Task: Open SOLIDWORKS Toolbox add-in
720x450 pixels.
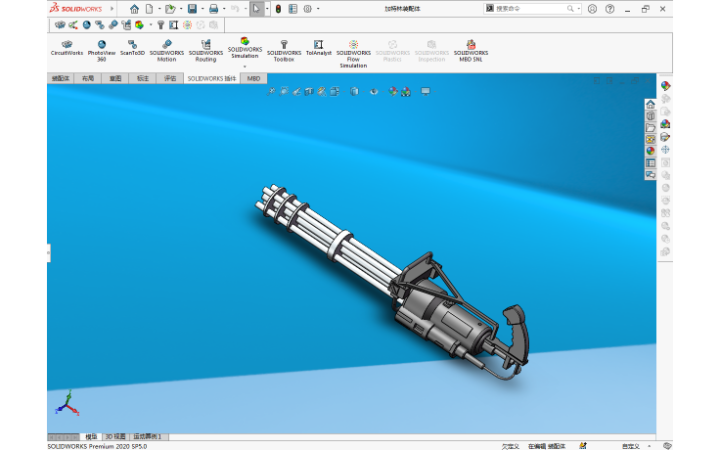Action: 284,49
